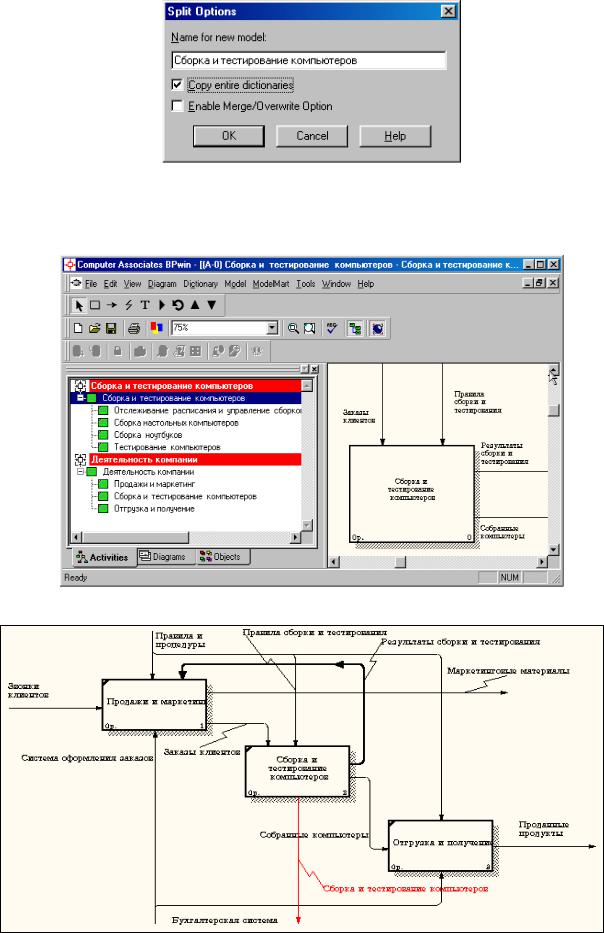
Task: Close the Model Explorer panel with X
Action: [315, 369]
